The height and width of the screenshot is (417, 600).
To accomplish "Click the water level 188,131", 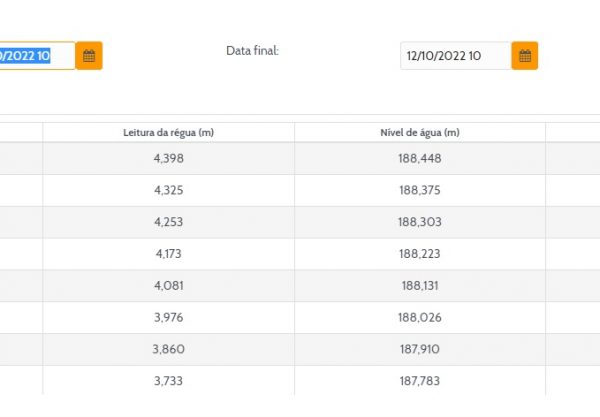I will 419,286.
